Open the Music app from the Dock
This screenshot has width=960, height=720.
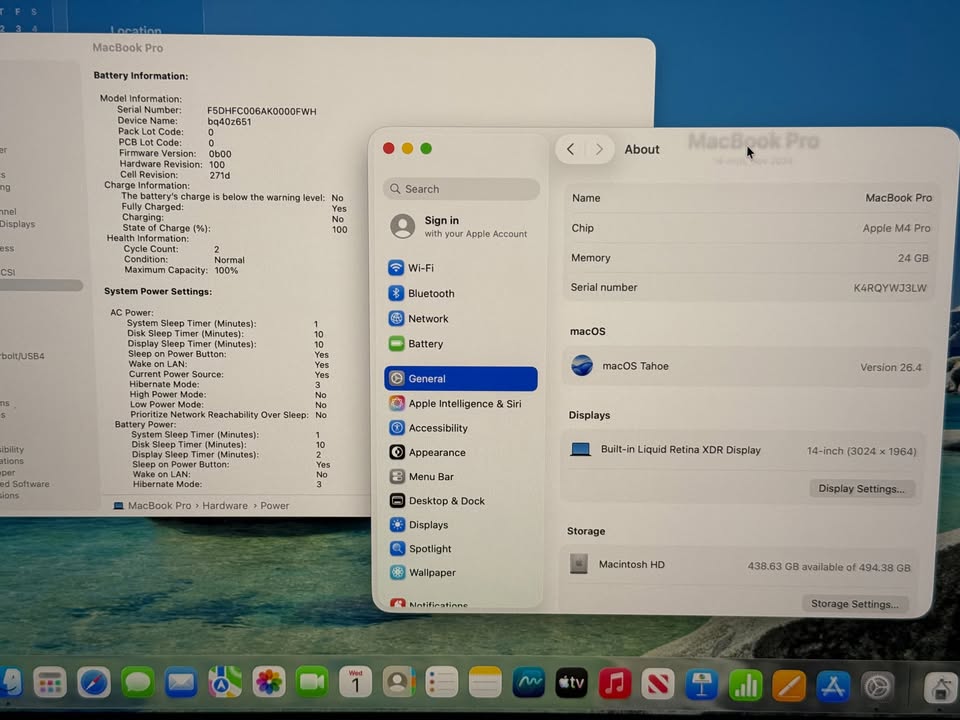[614, 685]
